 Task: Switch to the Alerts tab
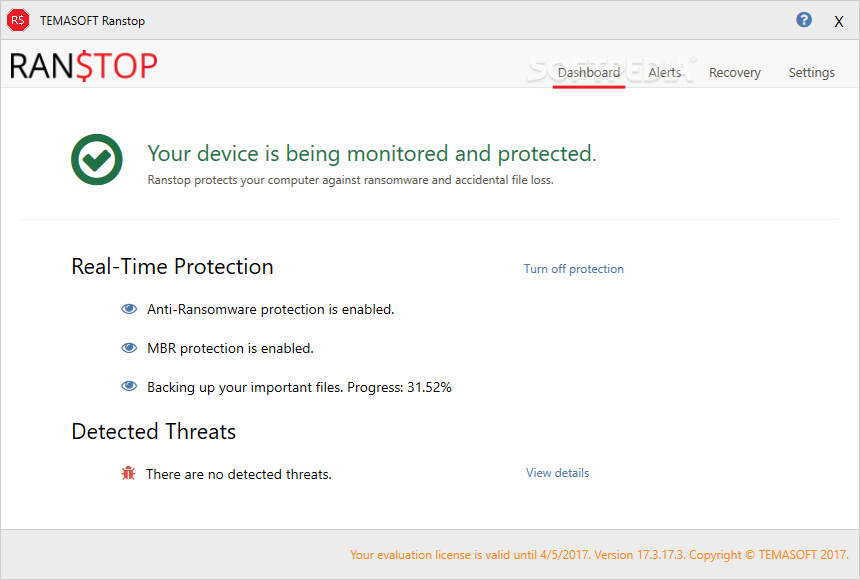pyautogui.click(x=665, y=72)
